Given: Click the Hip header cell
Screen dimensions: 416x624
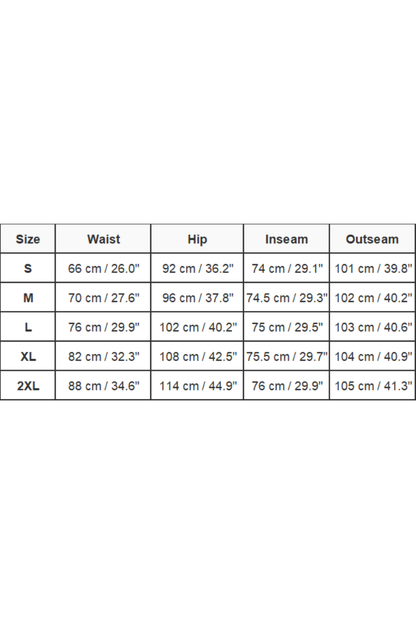Looking at the screenshot, I should coord(197,239).
